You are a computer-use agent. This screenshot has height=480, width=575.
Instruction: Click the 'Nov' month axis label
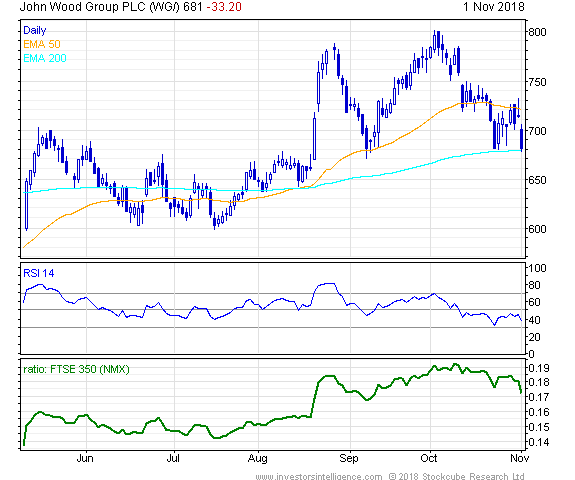(520, 458)
